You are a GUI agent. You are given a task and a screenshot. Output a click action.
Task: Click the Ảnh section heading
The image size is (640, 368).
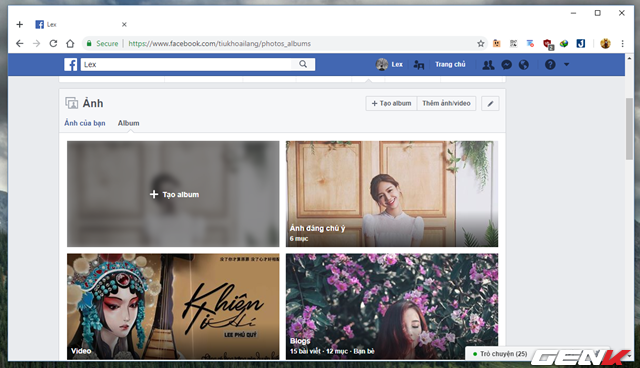pyautogui.click(x=93, y=103)
